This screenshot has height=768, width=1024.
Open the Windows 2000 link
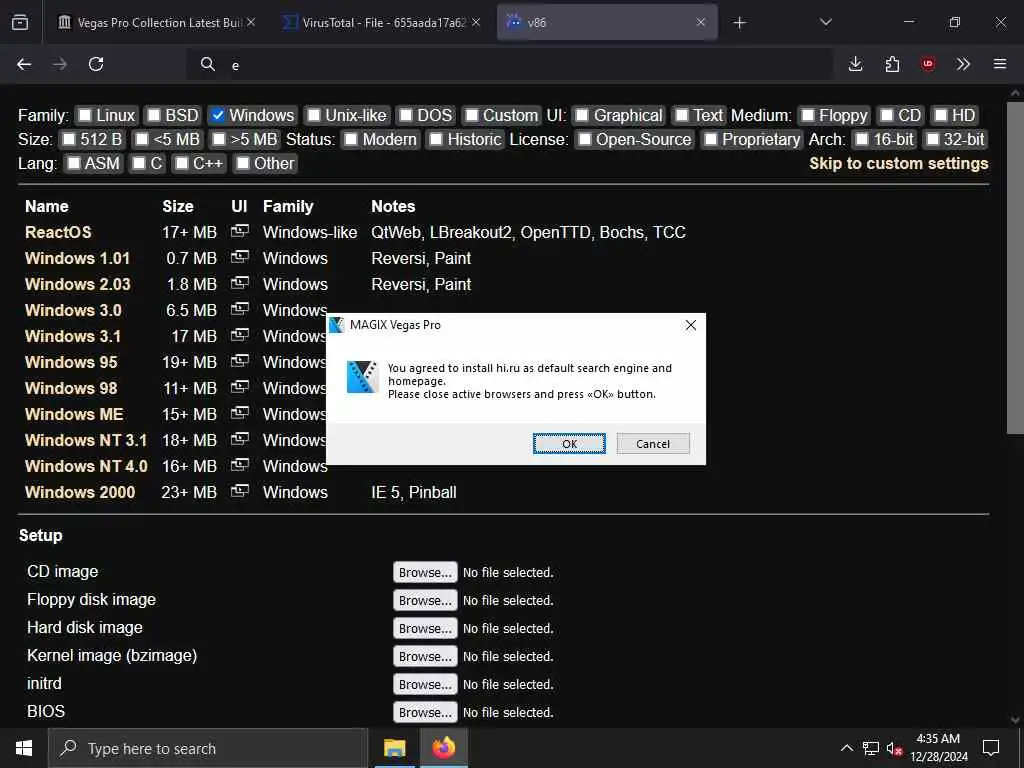pos(80,492)
